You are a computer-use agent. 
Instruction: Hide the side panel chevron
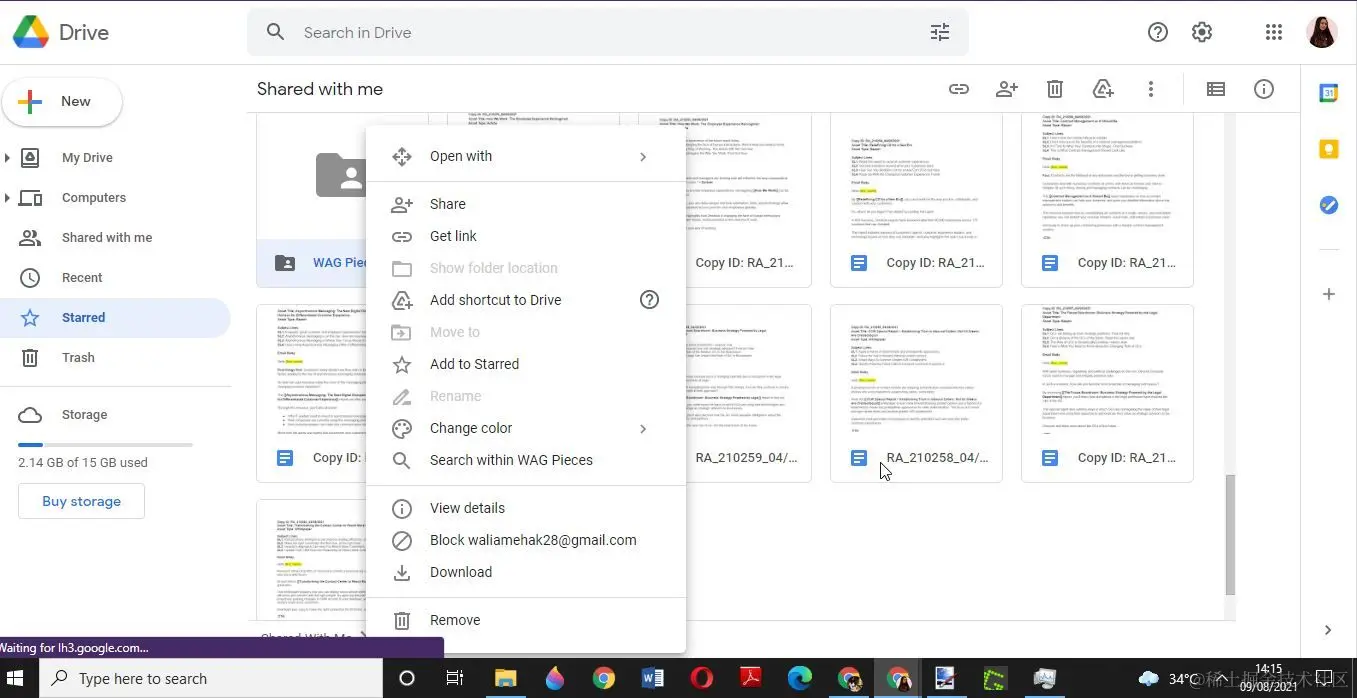[1328, 630]
